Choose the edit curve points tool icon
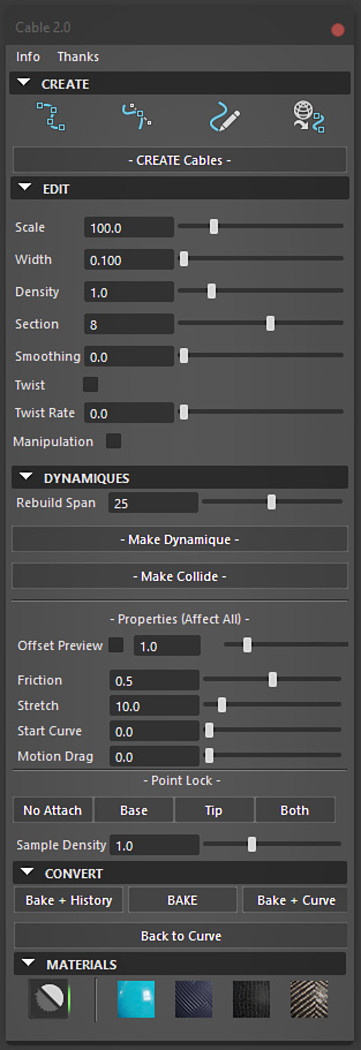Image resolution: width=361 pixels, height=1050 pixels. 137,117
